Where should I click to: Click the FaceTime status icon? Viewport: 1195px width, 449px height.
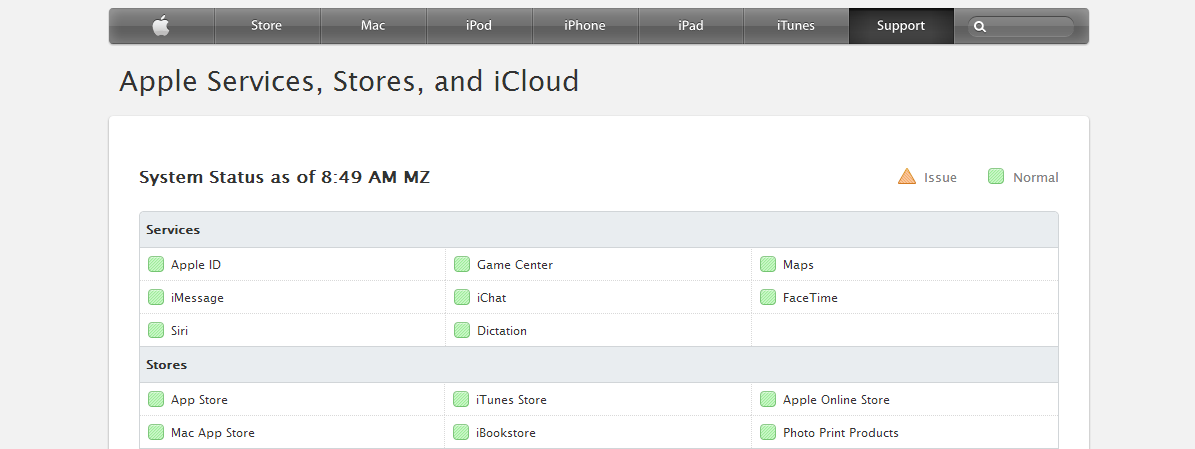(x=768, y=297)
